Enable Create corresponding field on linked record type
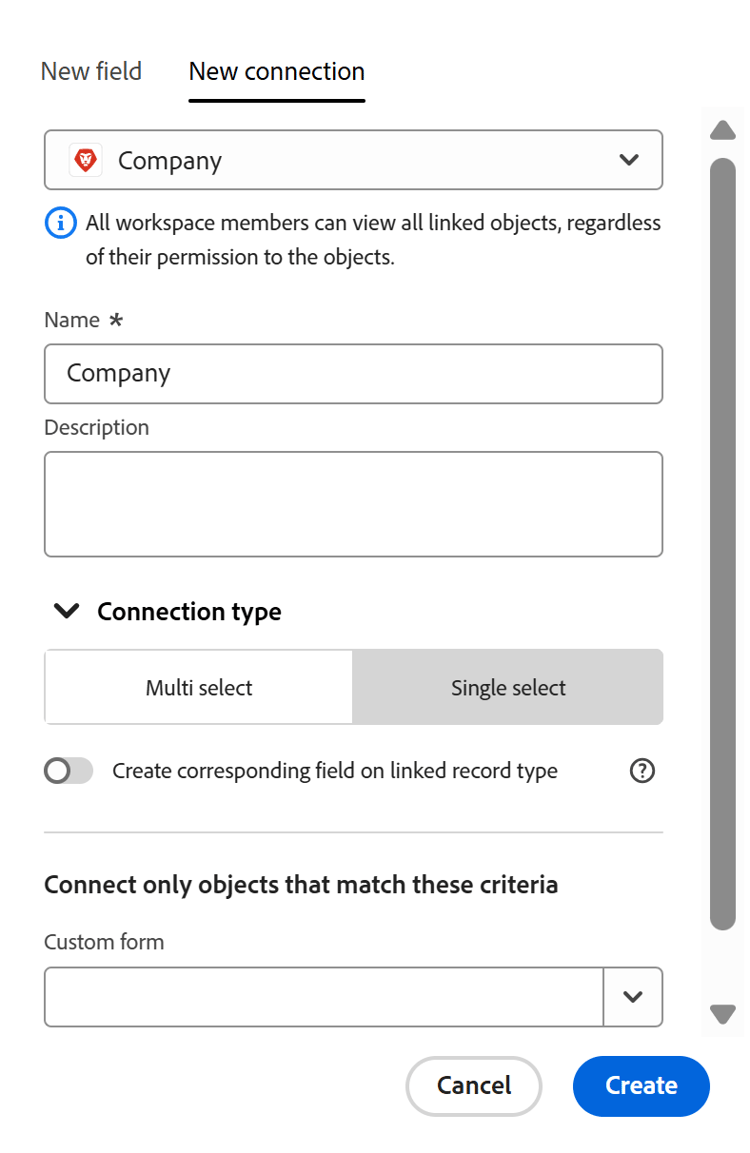Image resolution: width=750 pixels, height=1153 pixels. 68,770
